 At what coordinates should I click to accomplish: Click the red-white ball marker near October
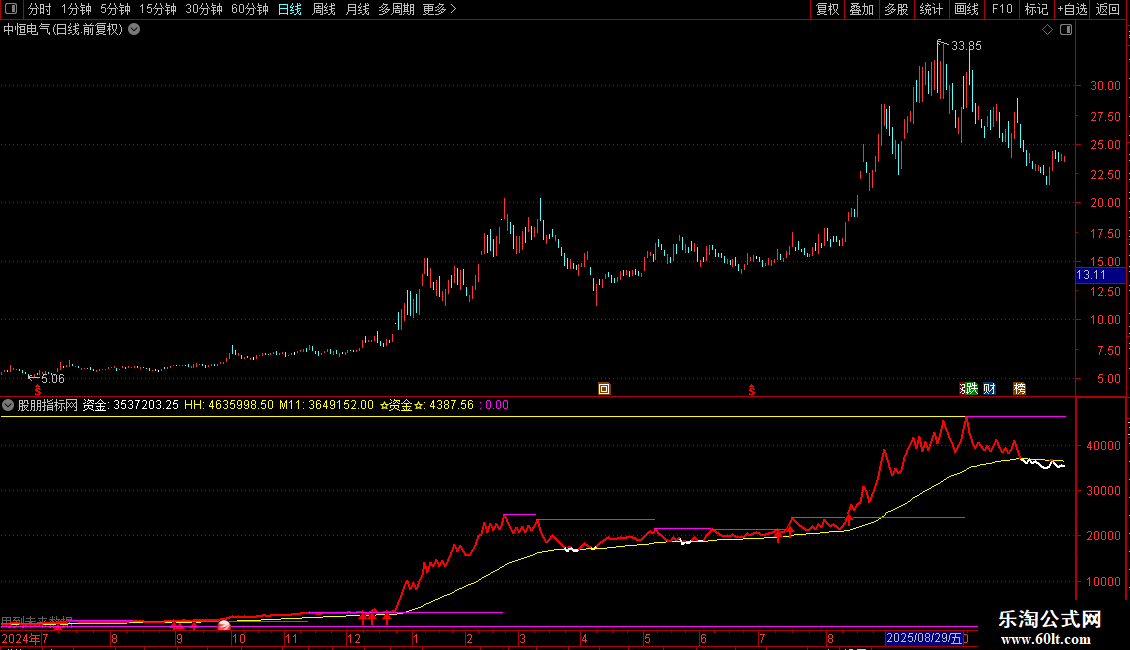coord(224,625)
